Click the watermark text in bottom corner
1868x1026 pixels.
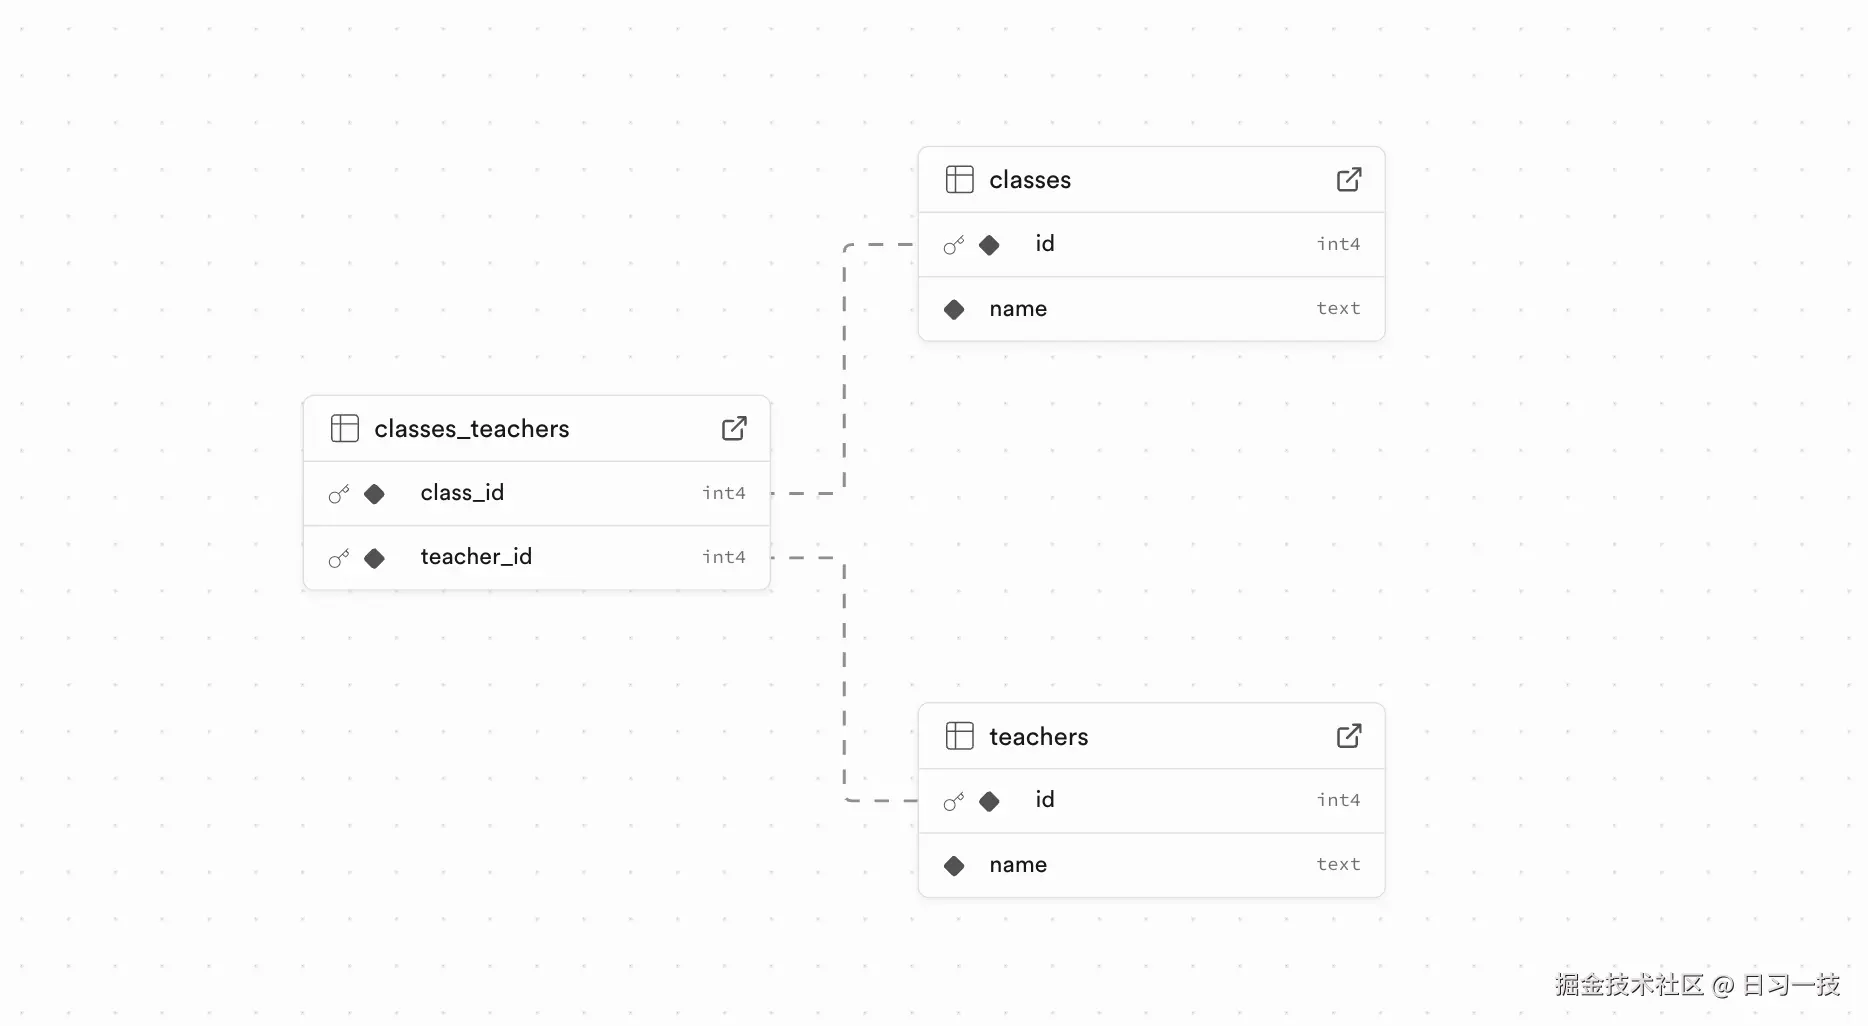pos(1696,985)
